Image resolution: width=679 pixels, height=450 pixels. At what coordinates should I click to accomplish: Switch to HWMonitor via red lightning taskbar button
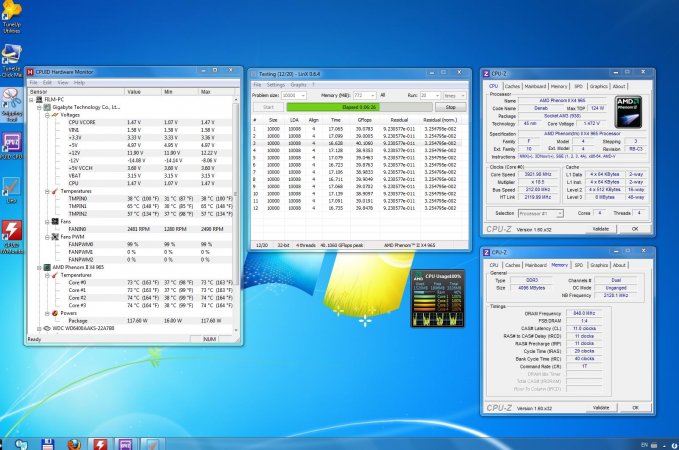(100, 444)
